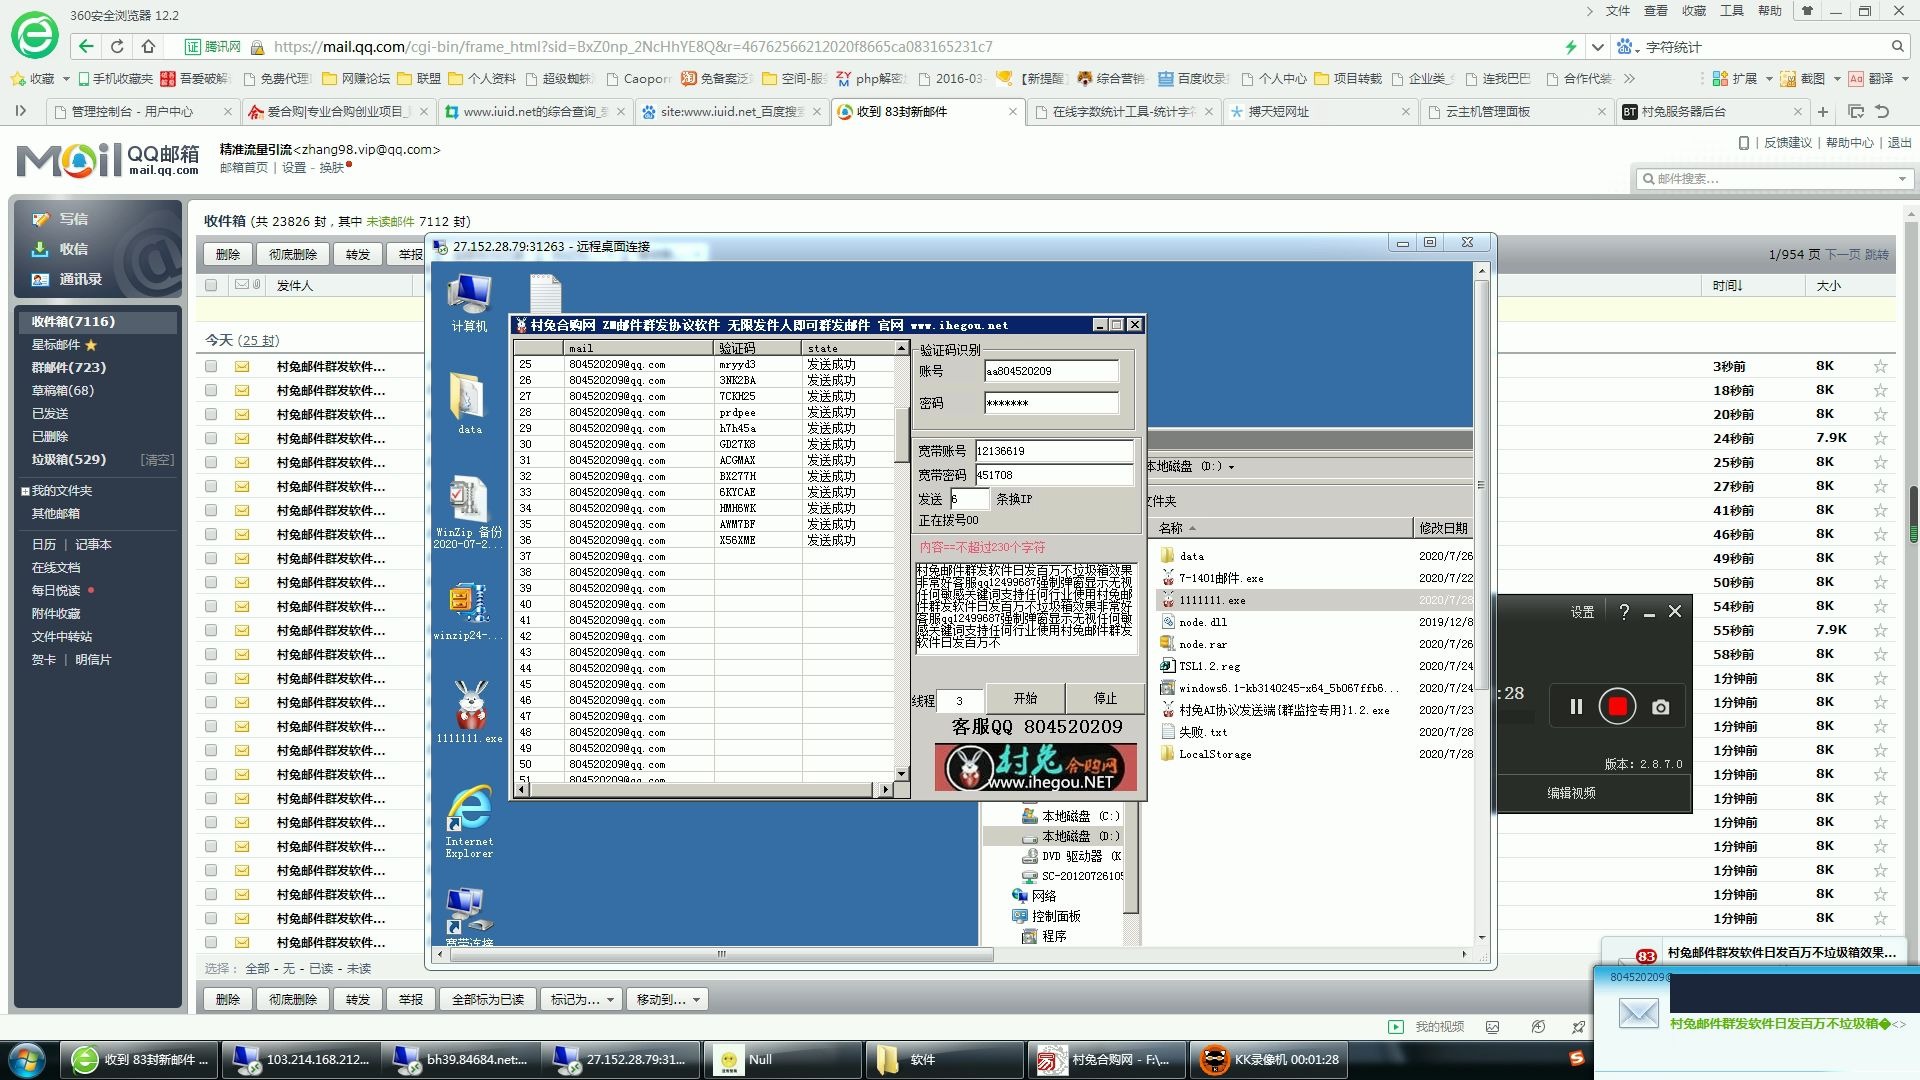Click the browser search magnifier icon
Image resolution: width=1920 pixels, height=1080 pixels.
tap(1897, 46)
